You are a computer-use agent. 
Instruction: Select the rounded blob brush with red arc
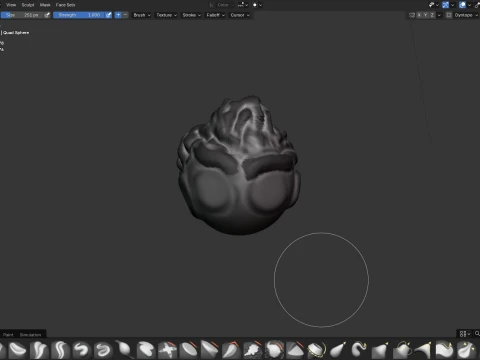pos(274,350)
